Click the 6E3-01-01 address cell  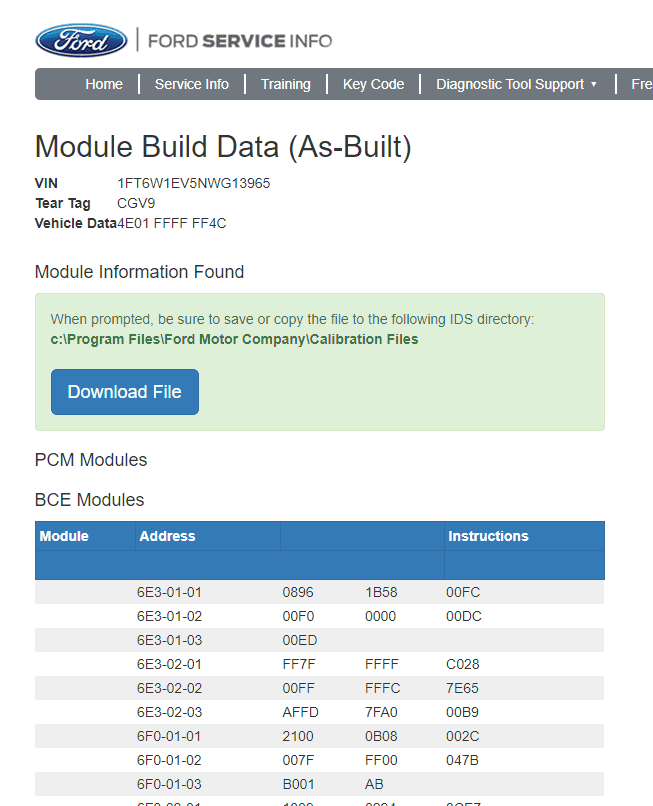click(x=169, y=592)
